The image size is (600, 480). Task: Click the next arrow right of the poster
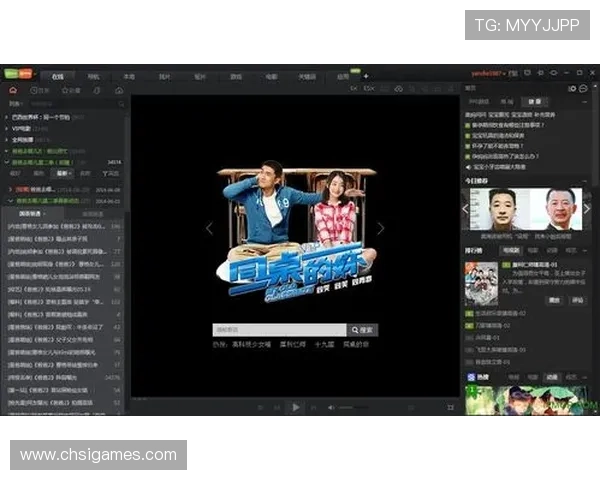coord(380,228)
